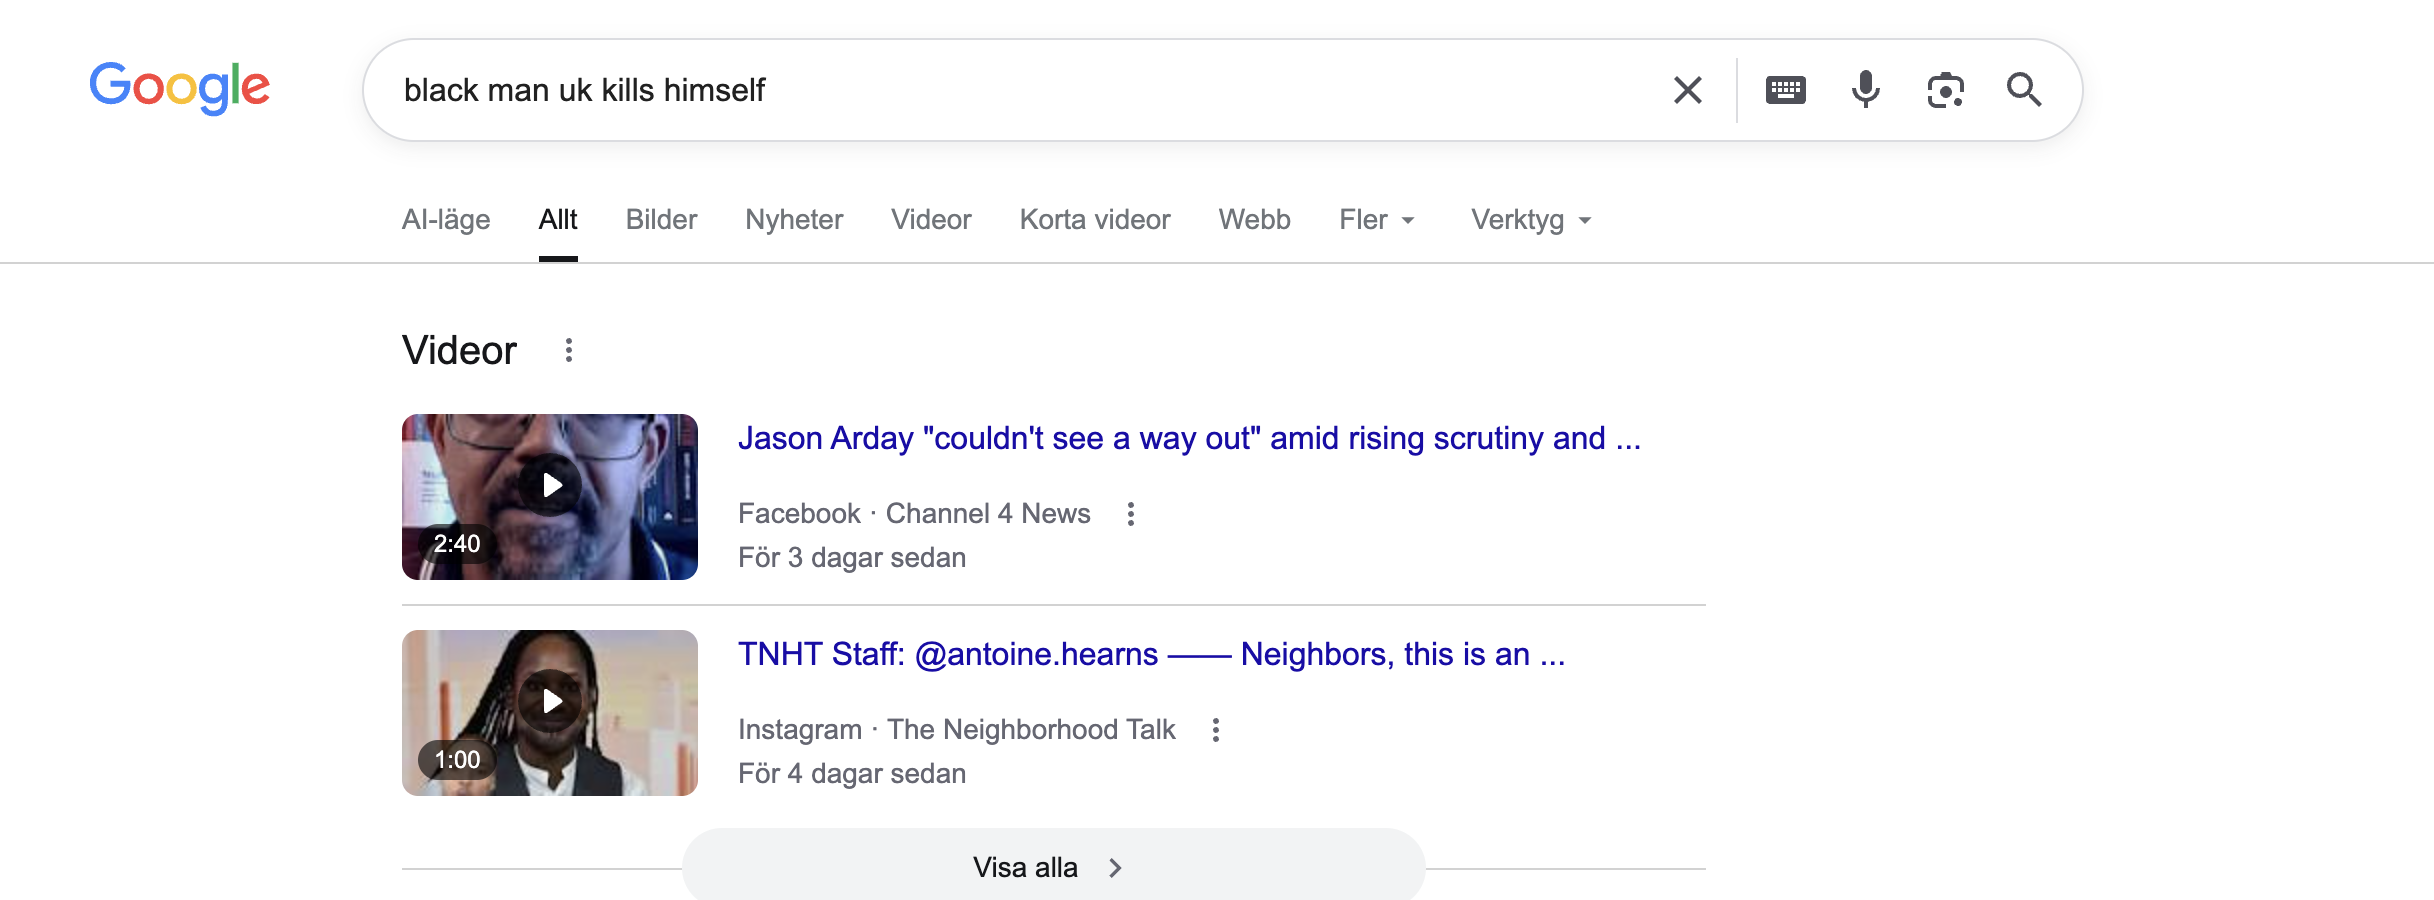The height and width of the screenshot is (900, 2434).
Task: Click the magnifying glass search icon
Action: point(2024,90)
